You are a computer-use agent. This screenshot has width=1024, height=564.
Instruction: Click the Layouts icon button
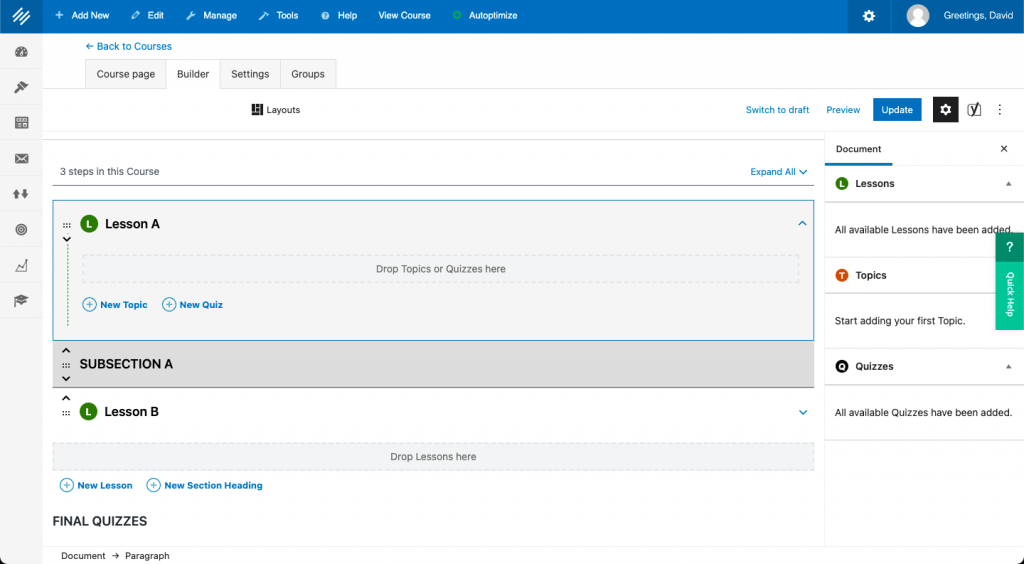coord(276,110)
